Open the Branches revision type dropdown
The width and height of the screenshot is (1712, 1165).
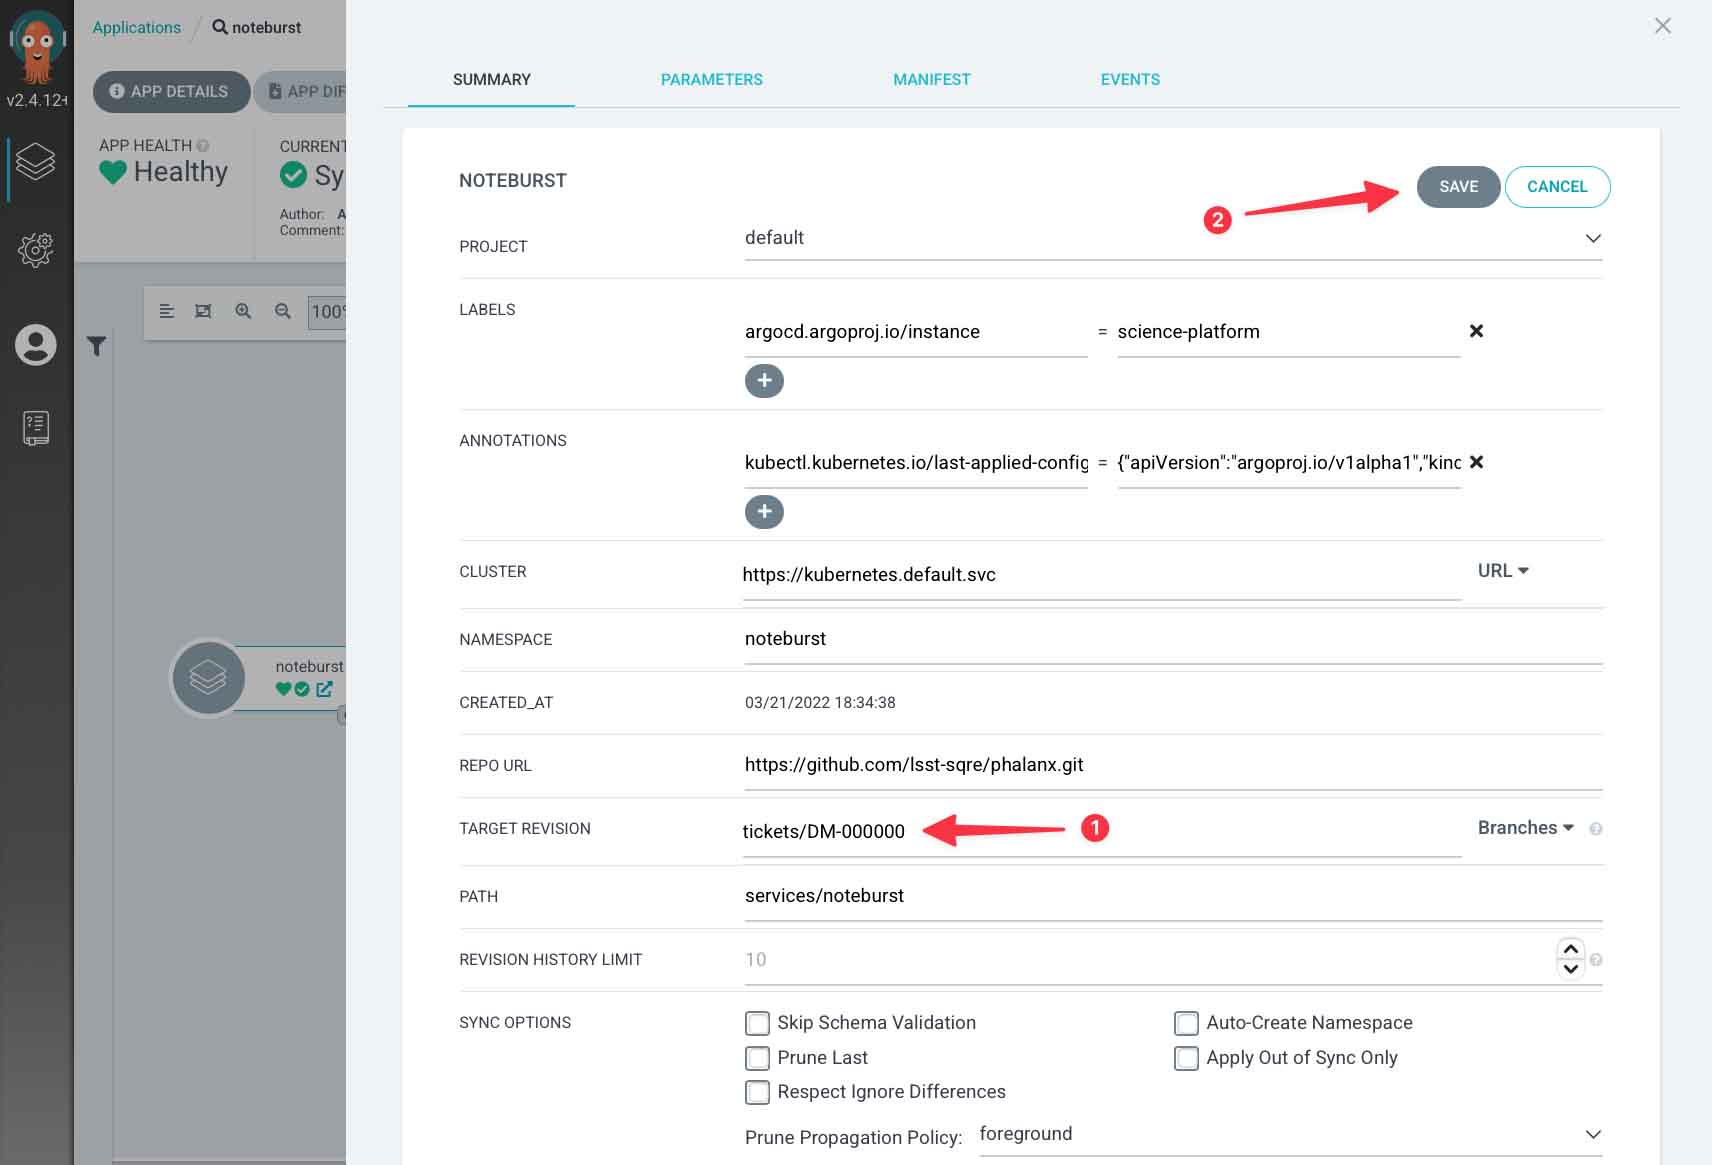1526,828
